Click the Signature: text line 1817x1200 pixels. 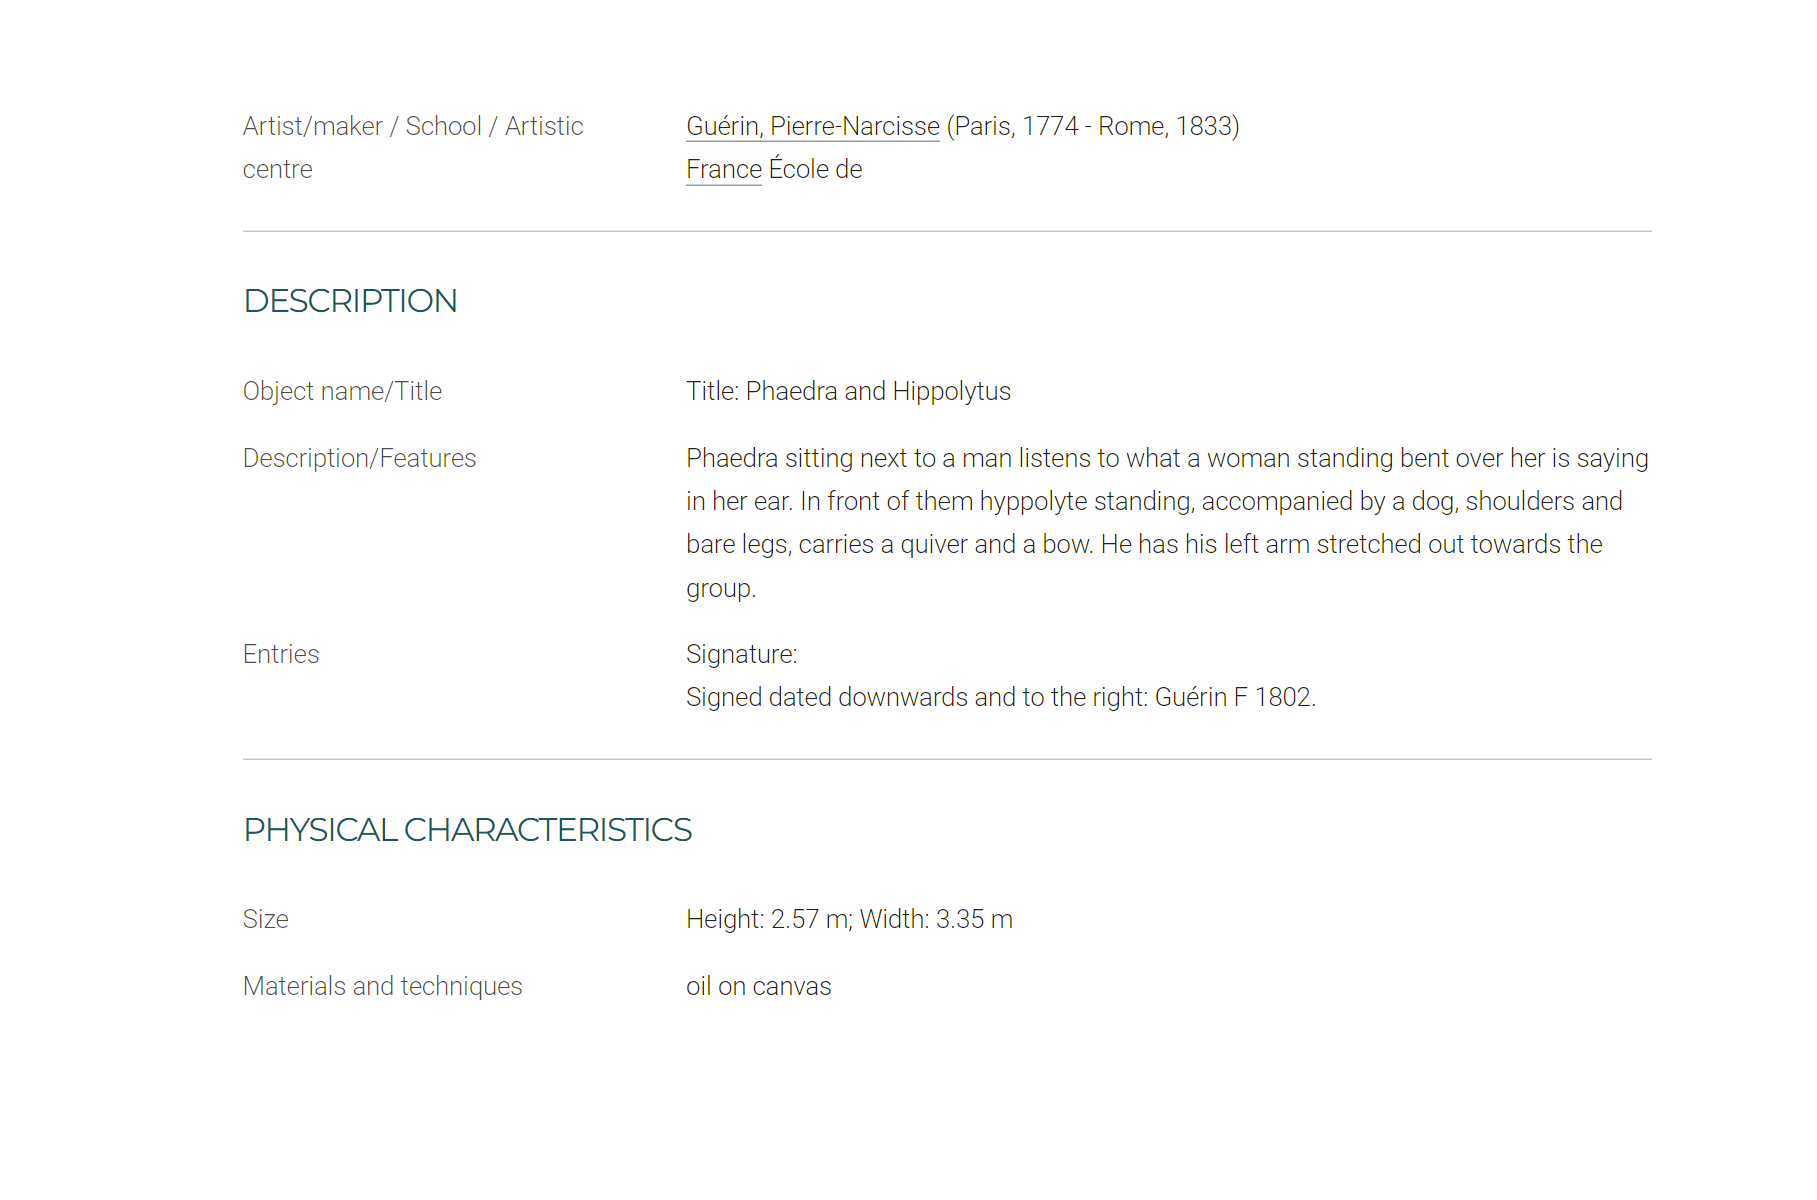coord(741,654)
